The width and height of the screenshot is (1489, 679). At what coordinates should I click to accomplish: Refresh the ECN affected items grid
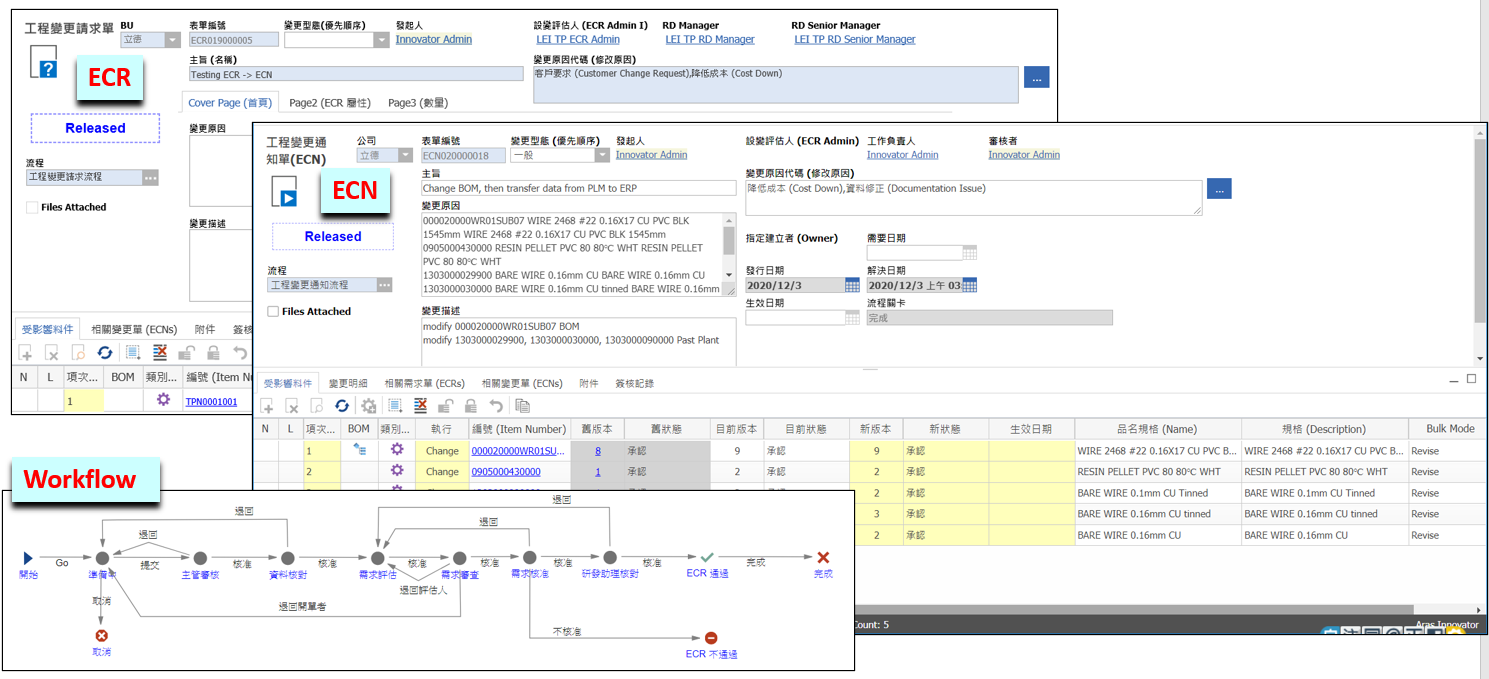pos(342,406)
